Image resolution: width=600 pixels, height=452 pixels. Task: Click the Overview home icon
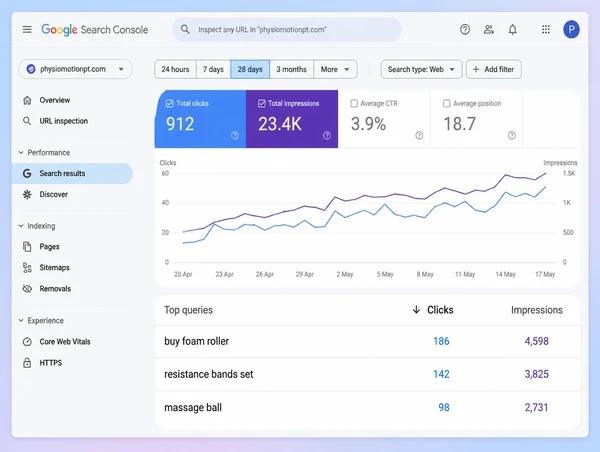[x=27, y=100]
